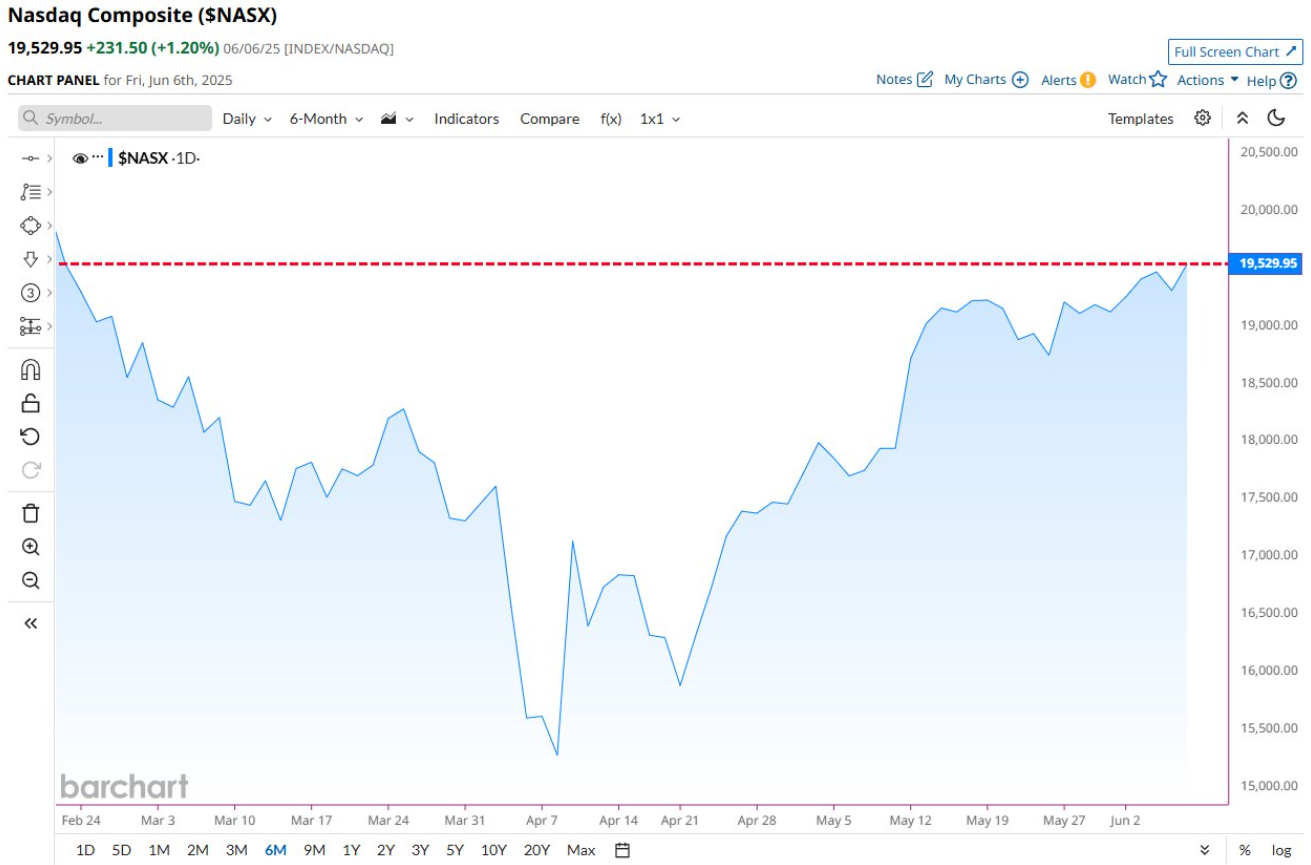
Task: Collapse the drawing tools sidebar
Action: point(30,624)
